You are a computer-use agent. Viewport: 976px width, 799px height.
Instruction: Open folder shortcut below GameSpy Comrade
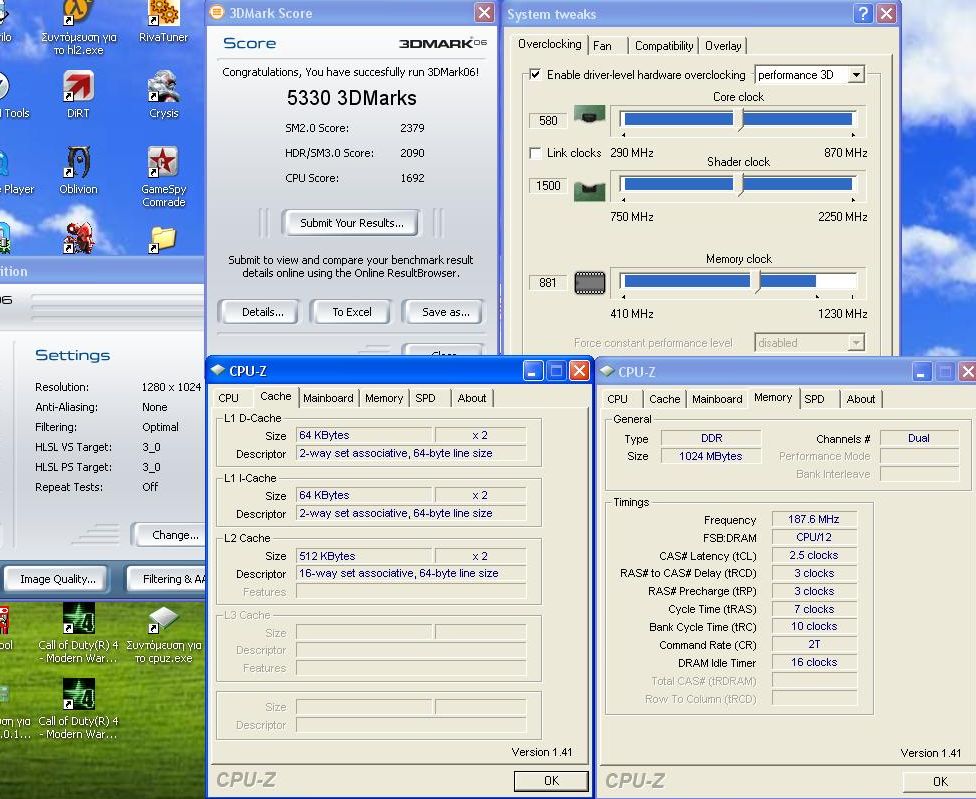coord(163,240)
